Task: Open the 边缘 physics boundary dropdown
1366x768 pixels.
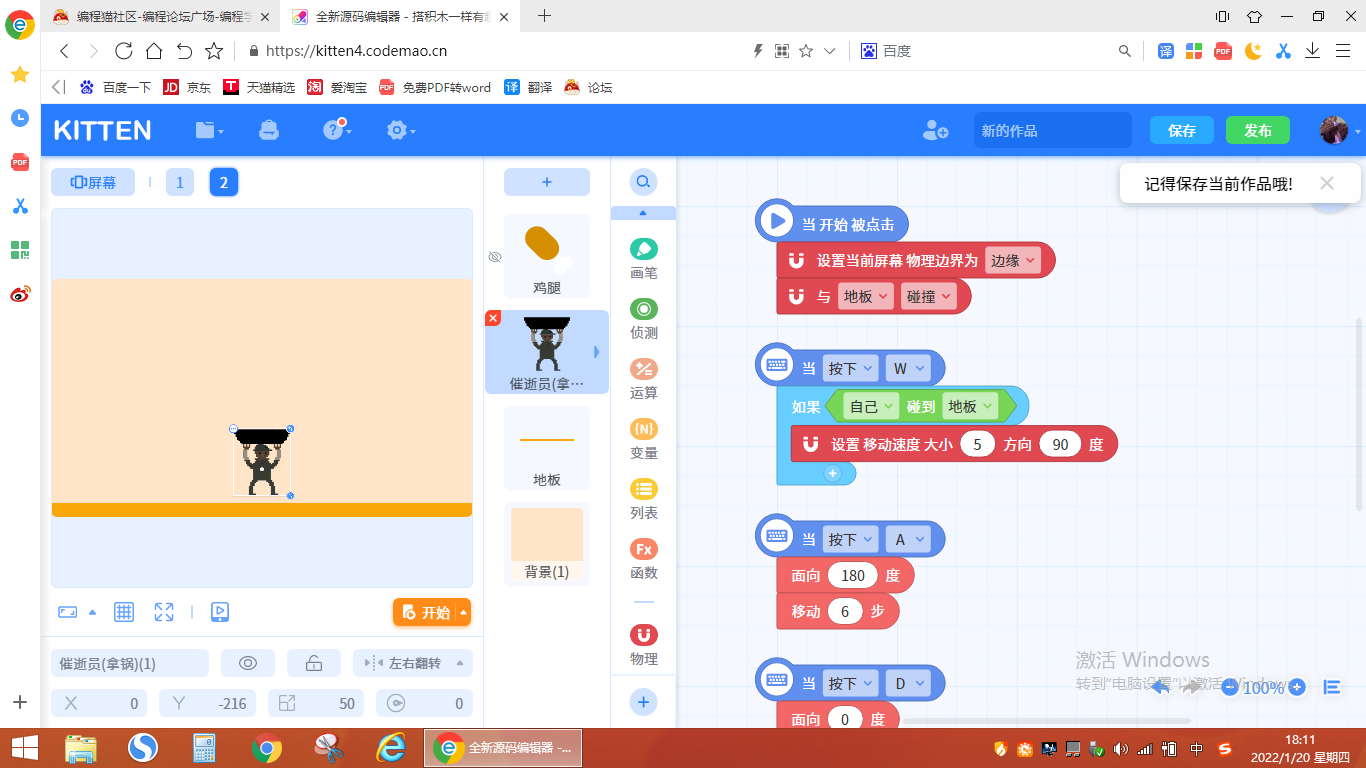Action: (1013, 260)
